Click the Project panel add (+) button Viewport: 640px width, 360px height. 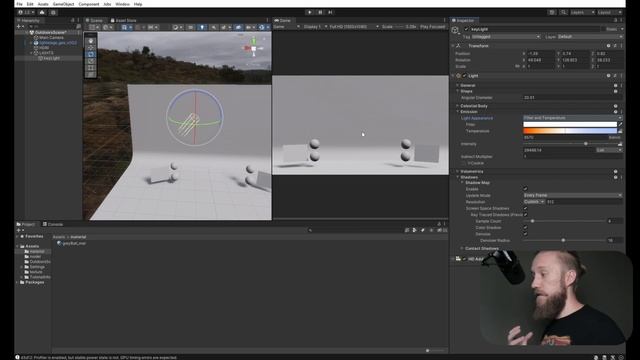point(19,230)
